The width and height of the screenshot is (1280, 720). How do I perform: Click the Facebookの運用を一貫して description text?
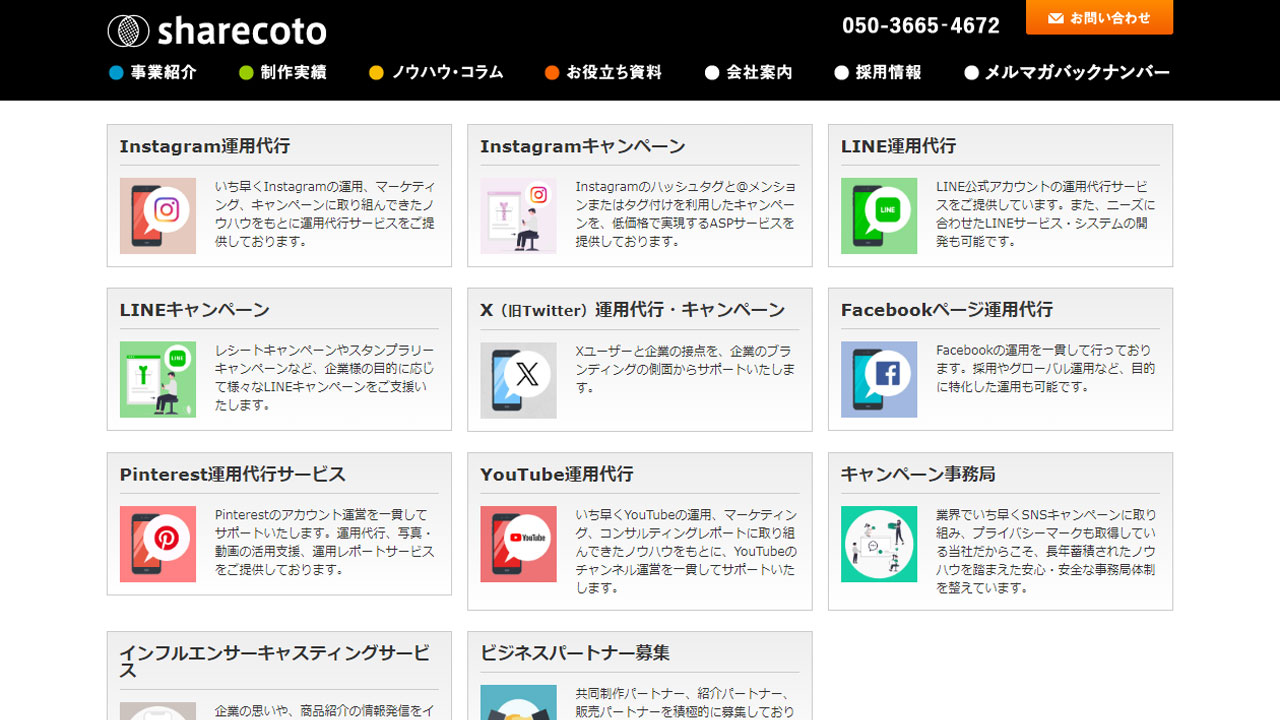tap(1045, 369)
